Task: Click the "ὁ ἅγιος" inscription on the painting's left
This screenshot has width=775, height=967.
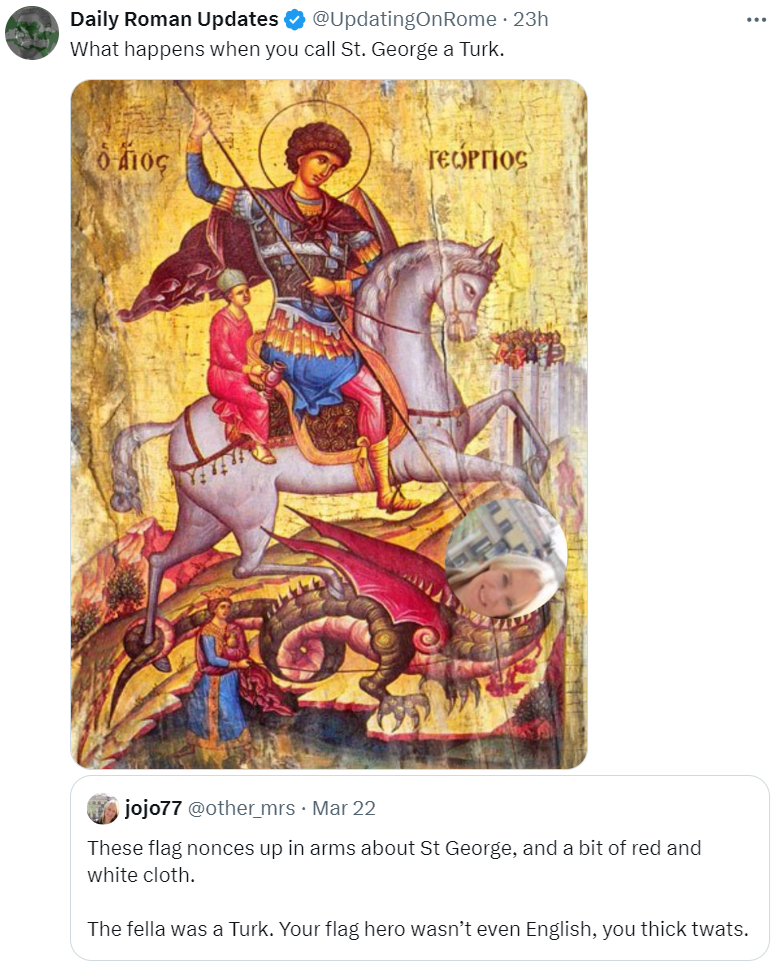Action: (x=133, y=160)
